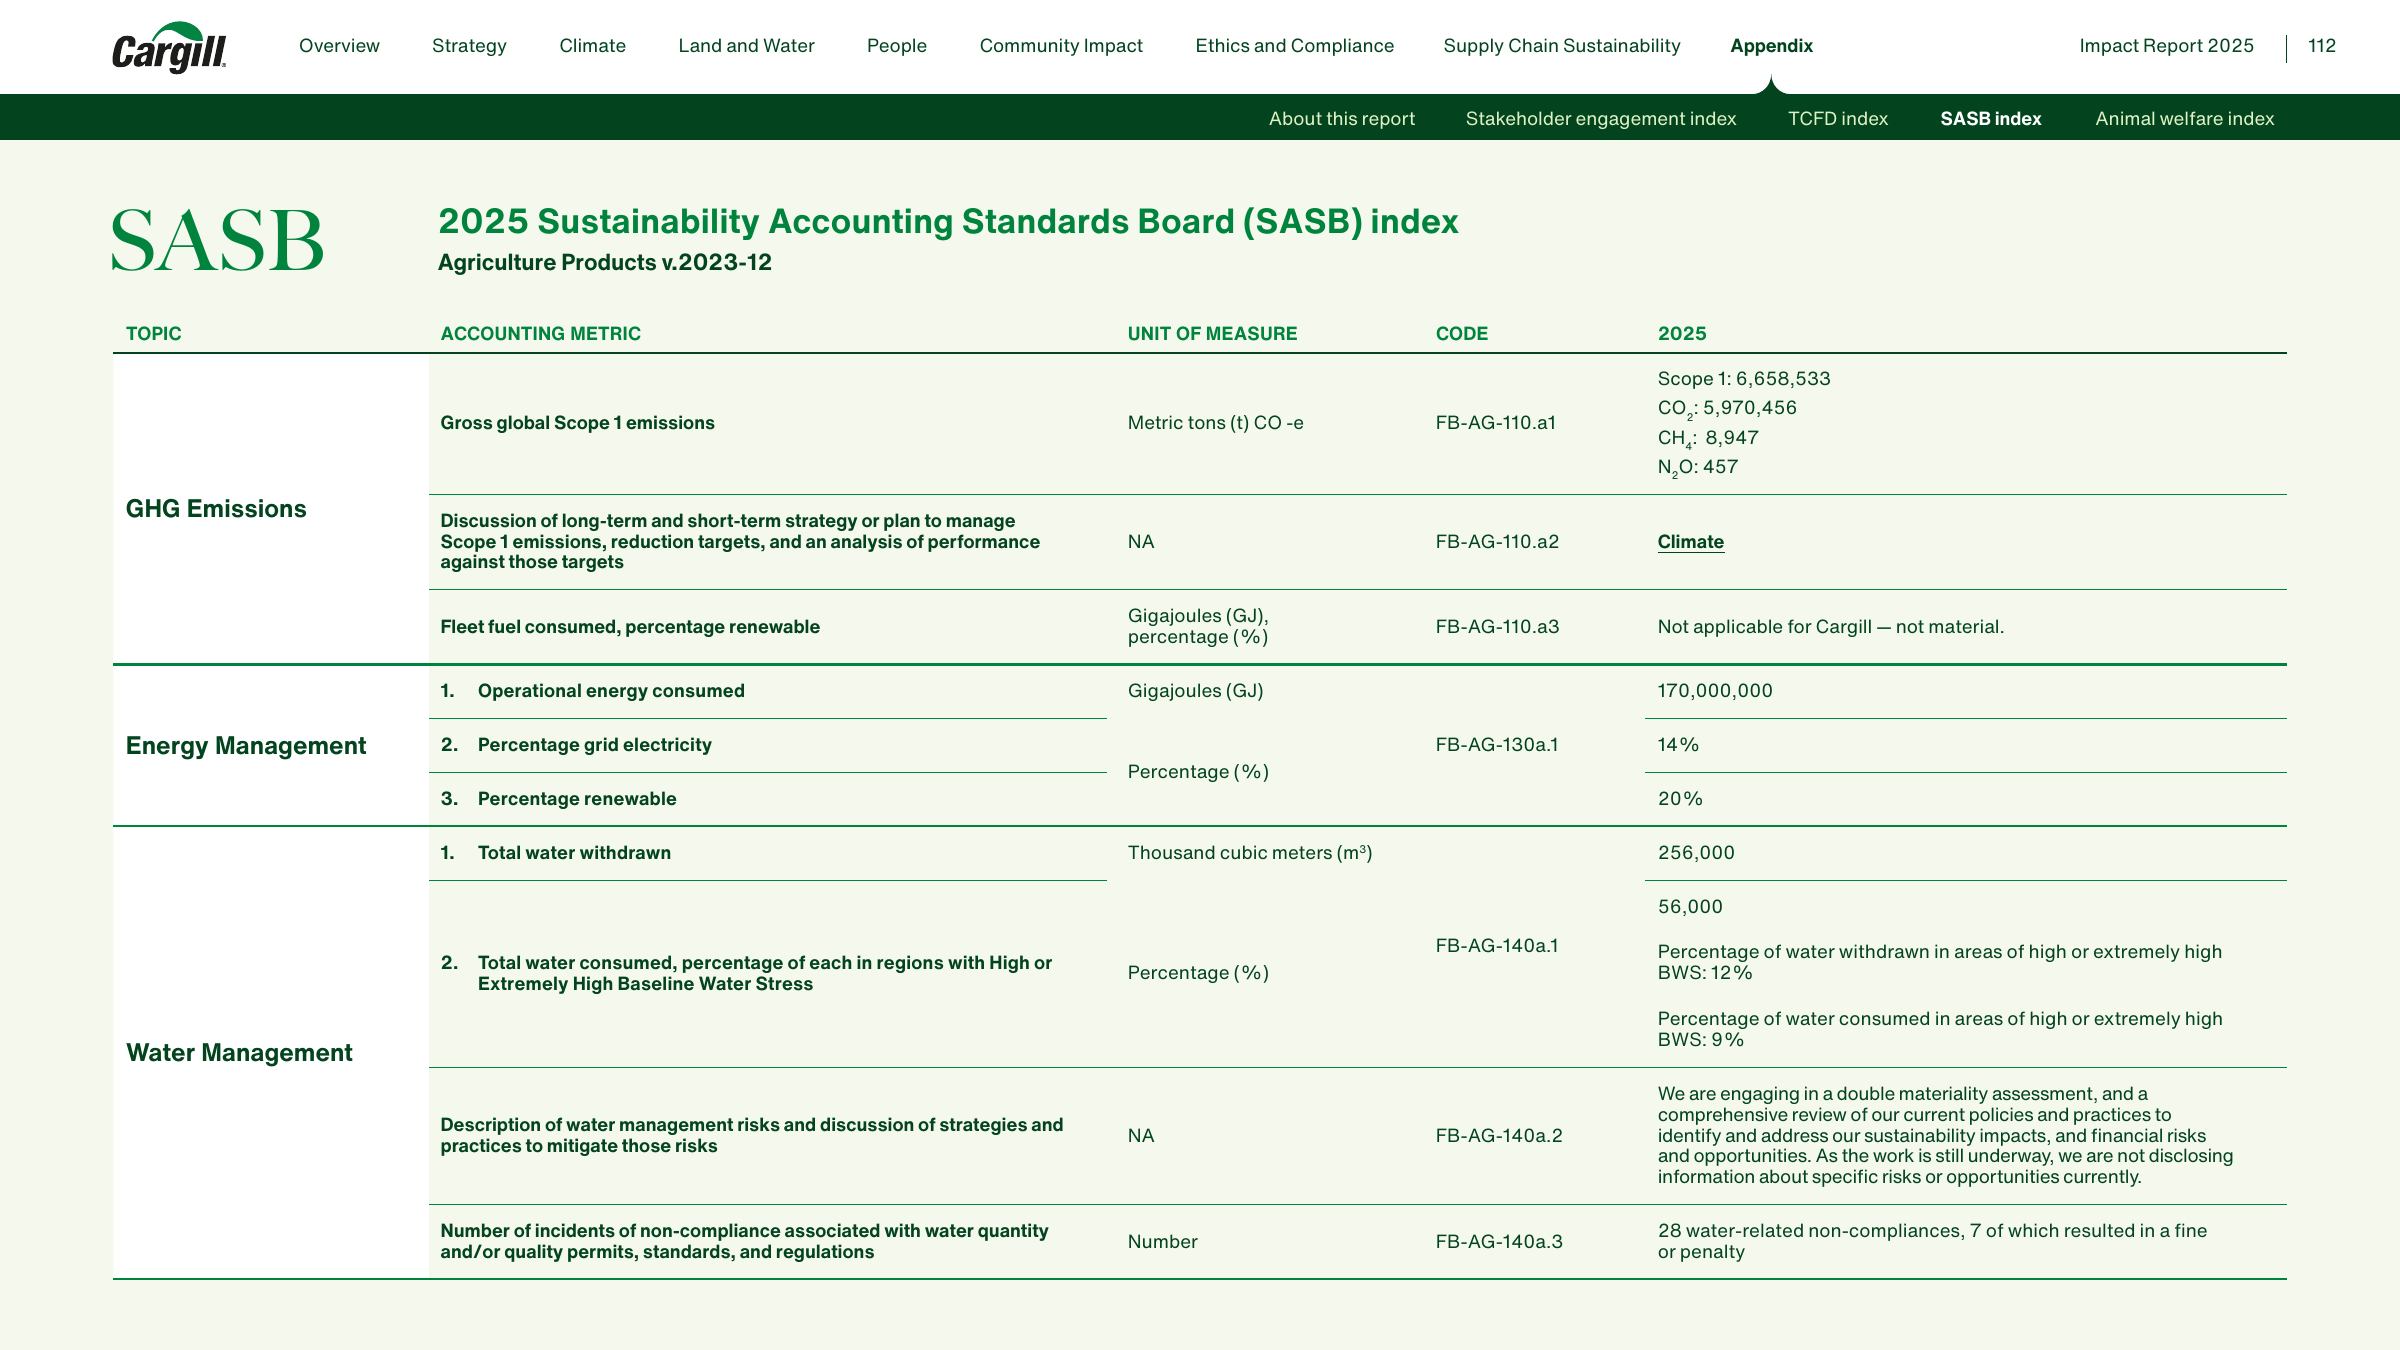This screenshot has height=1350, width=2400.
Task: Click the Water Management topic
Action: pos(239,1053)
